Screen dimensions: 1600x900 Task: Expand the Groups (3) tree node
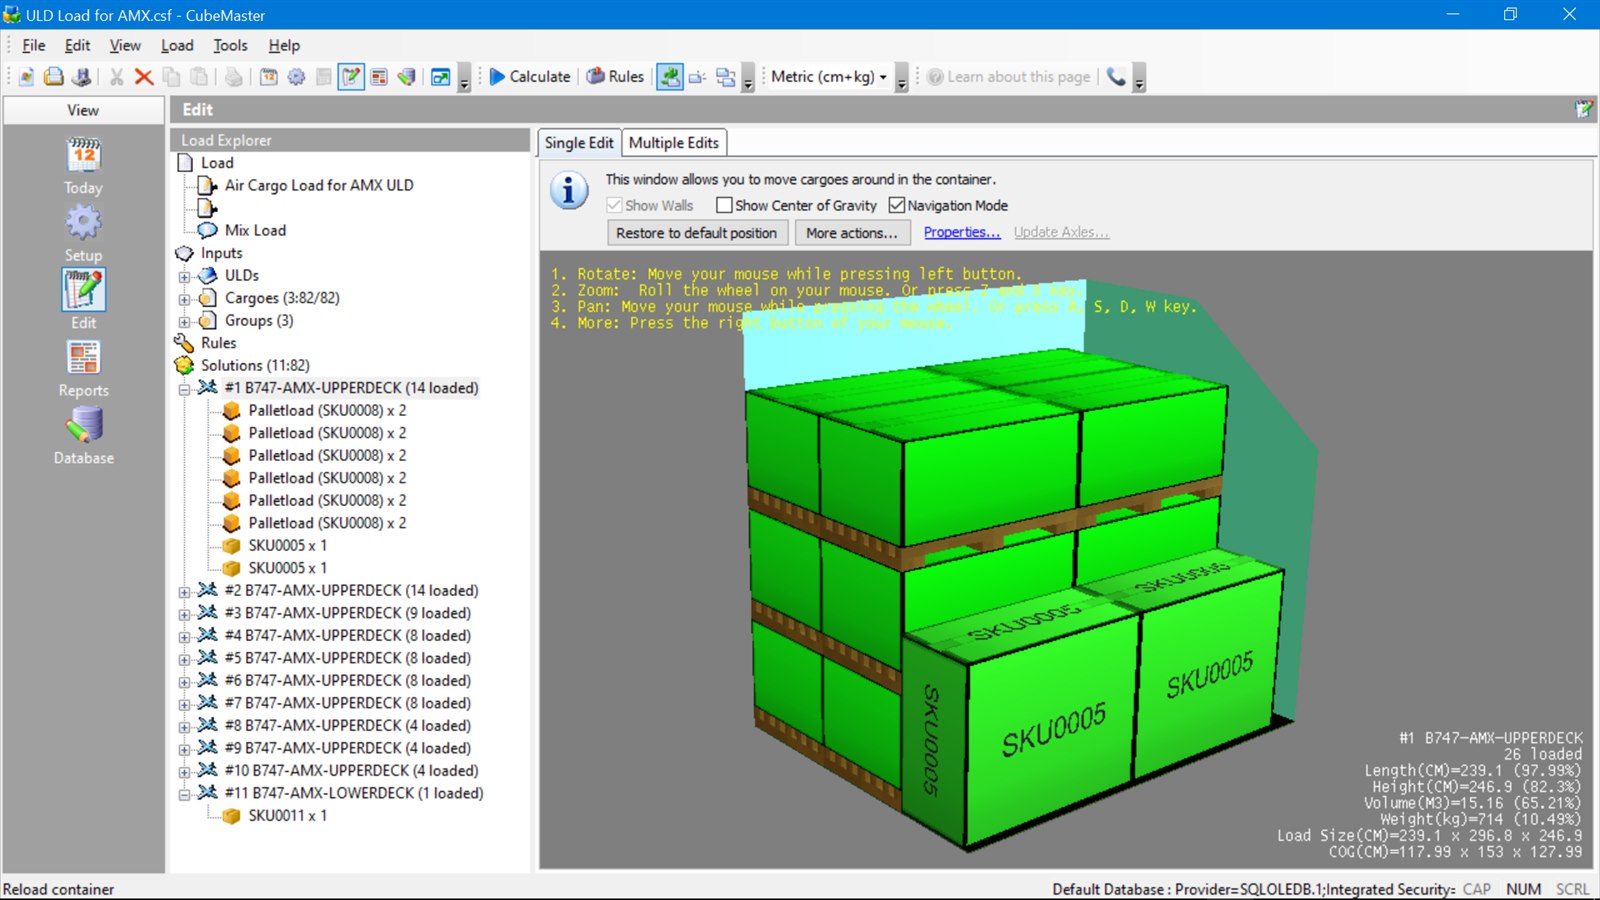pos(184,322)
